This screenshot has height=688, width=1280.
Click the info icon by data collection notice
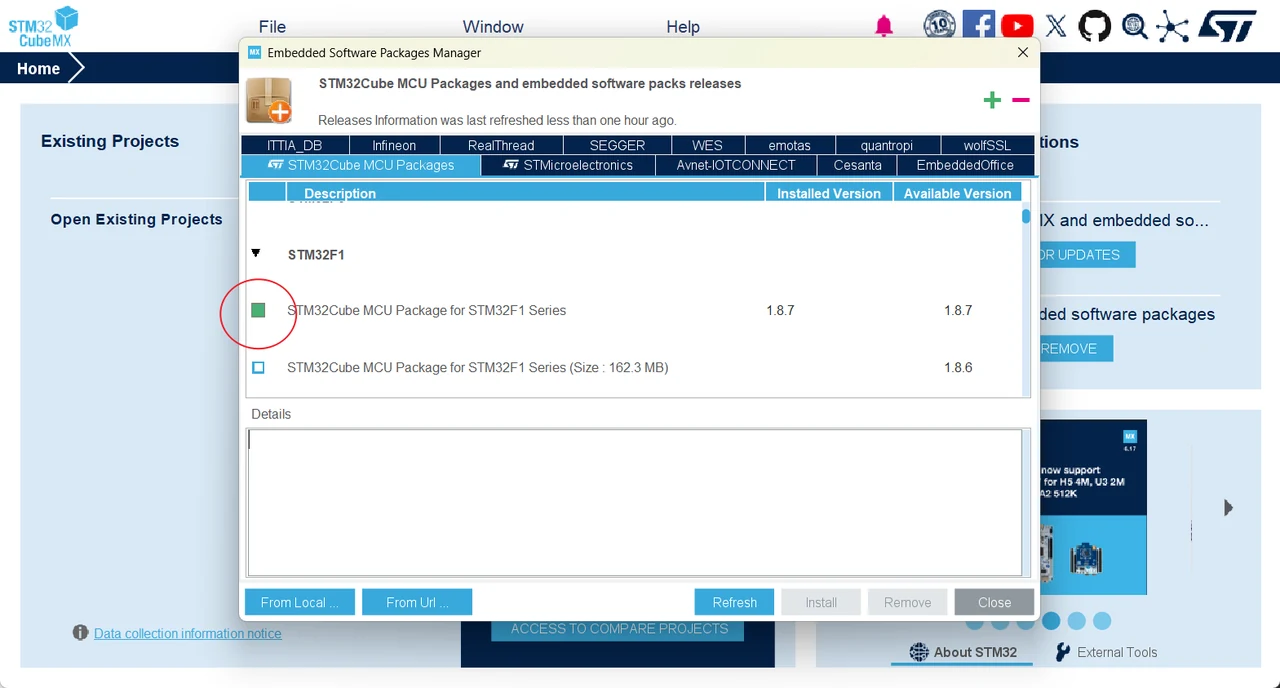[x=80, y=632]
